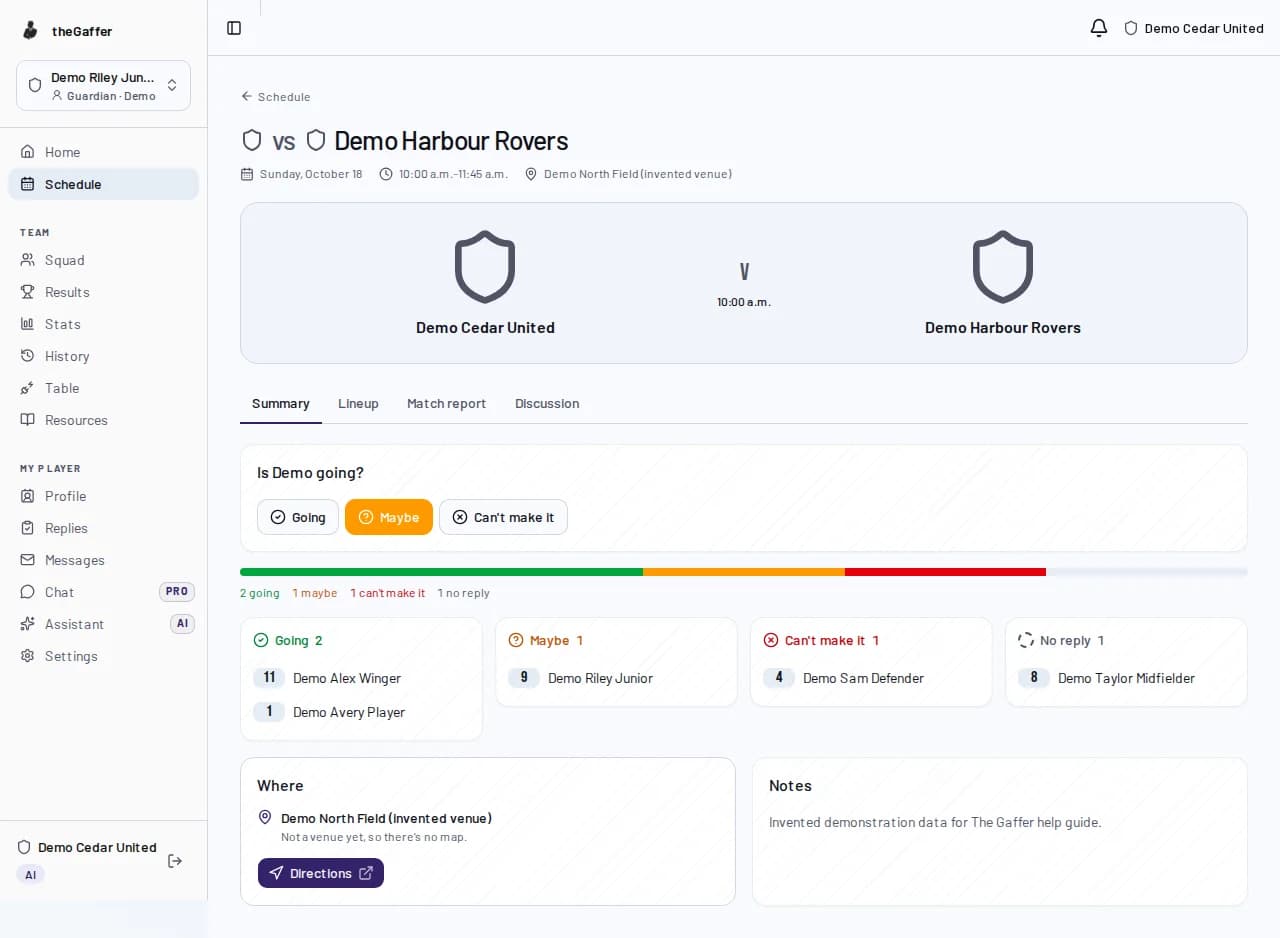The image size is (1280, 938).
Task: Choose Can't make it response
Action: point(503,517)
